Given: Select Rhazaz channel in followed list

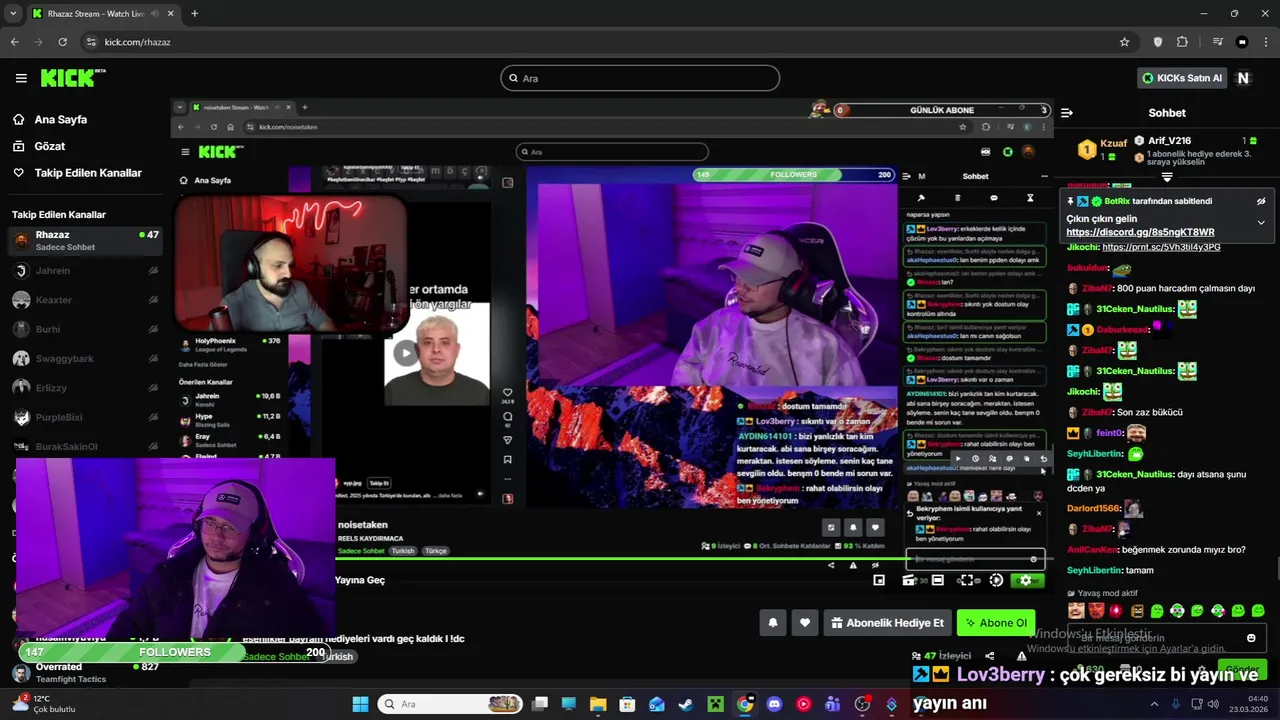Looking at the screenshot, I should [x=85, y=240].
